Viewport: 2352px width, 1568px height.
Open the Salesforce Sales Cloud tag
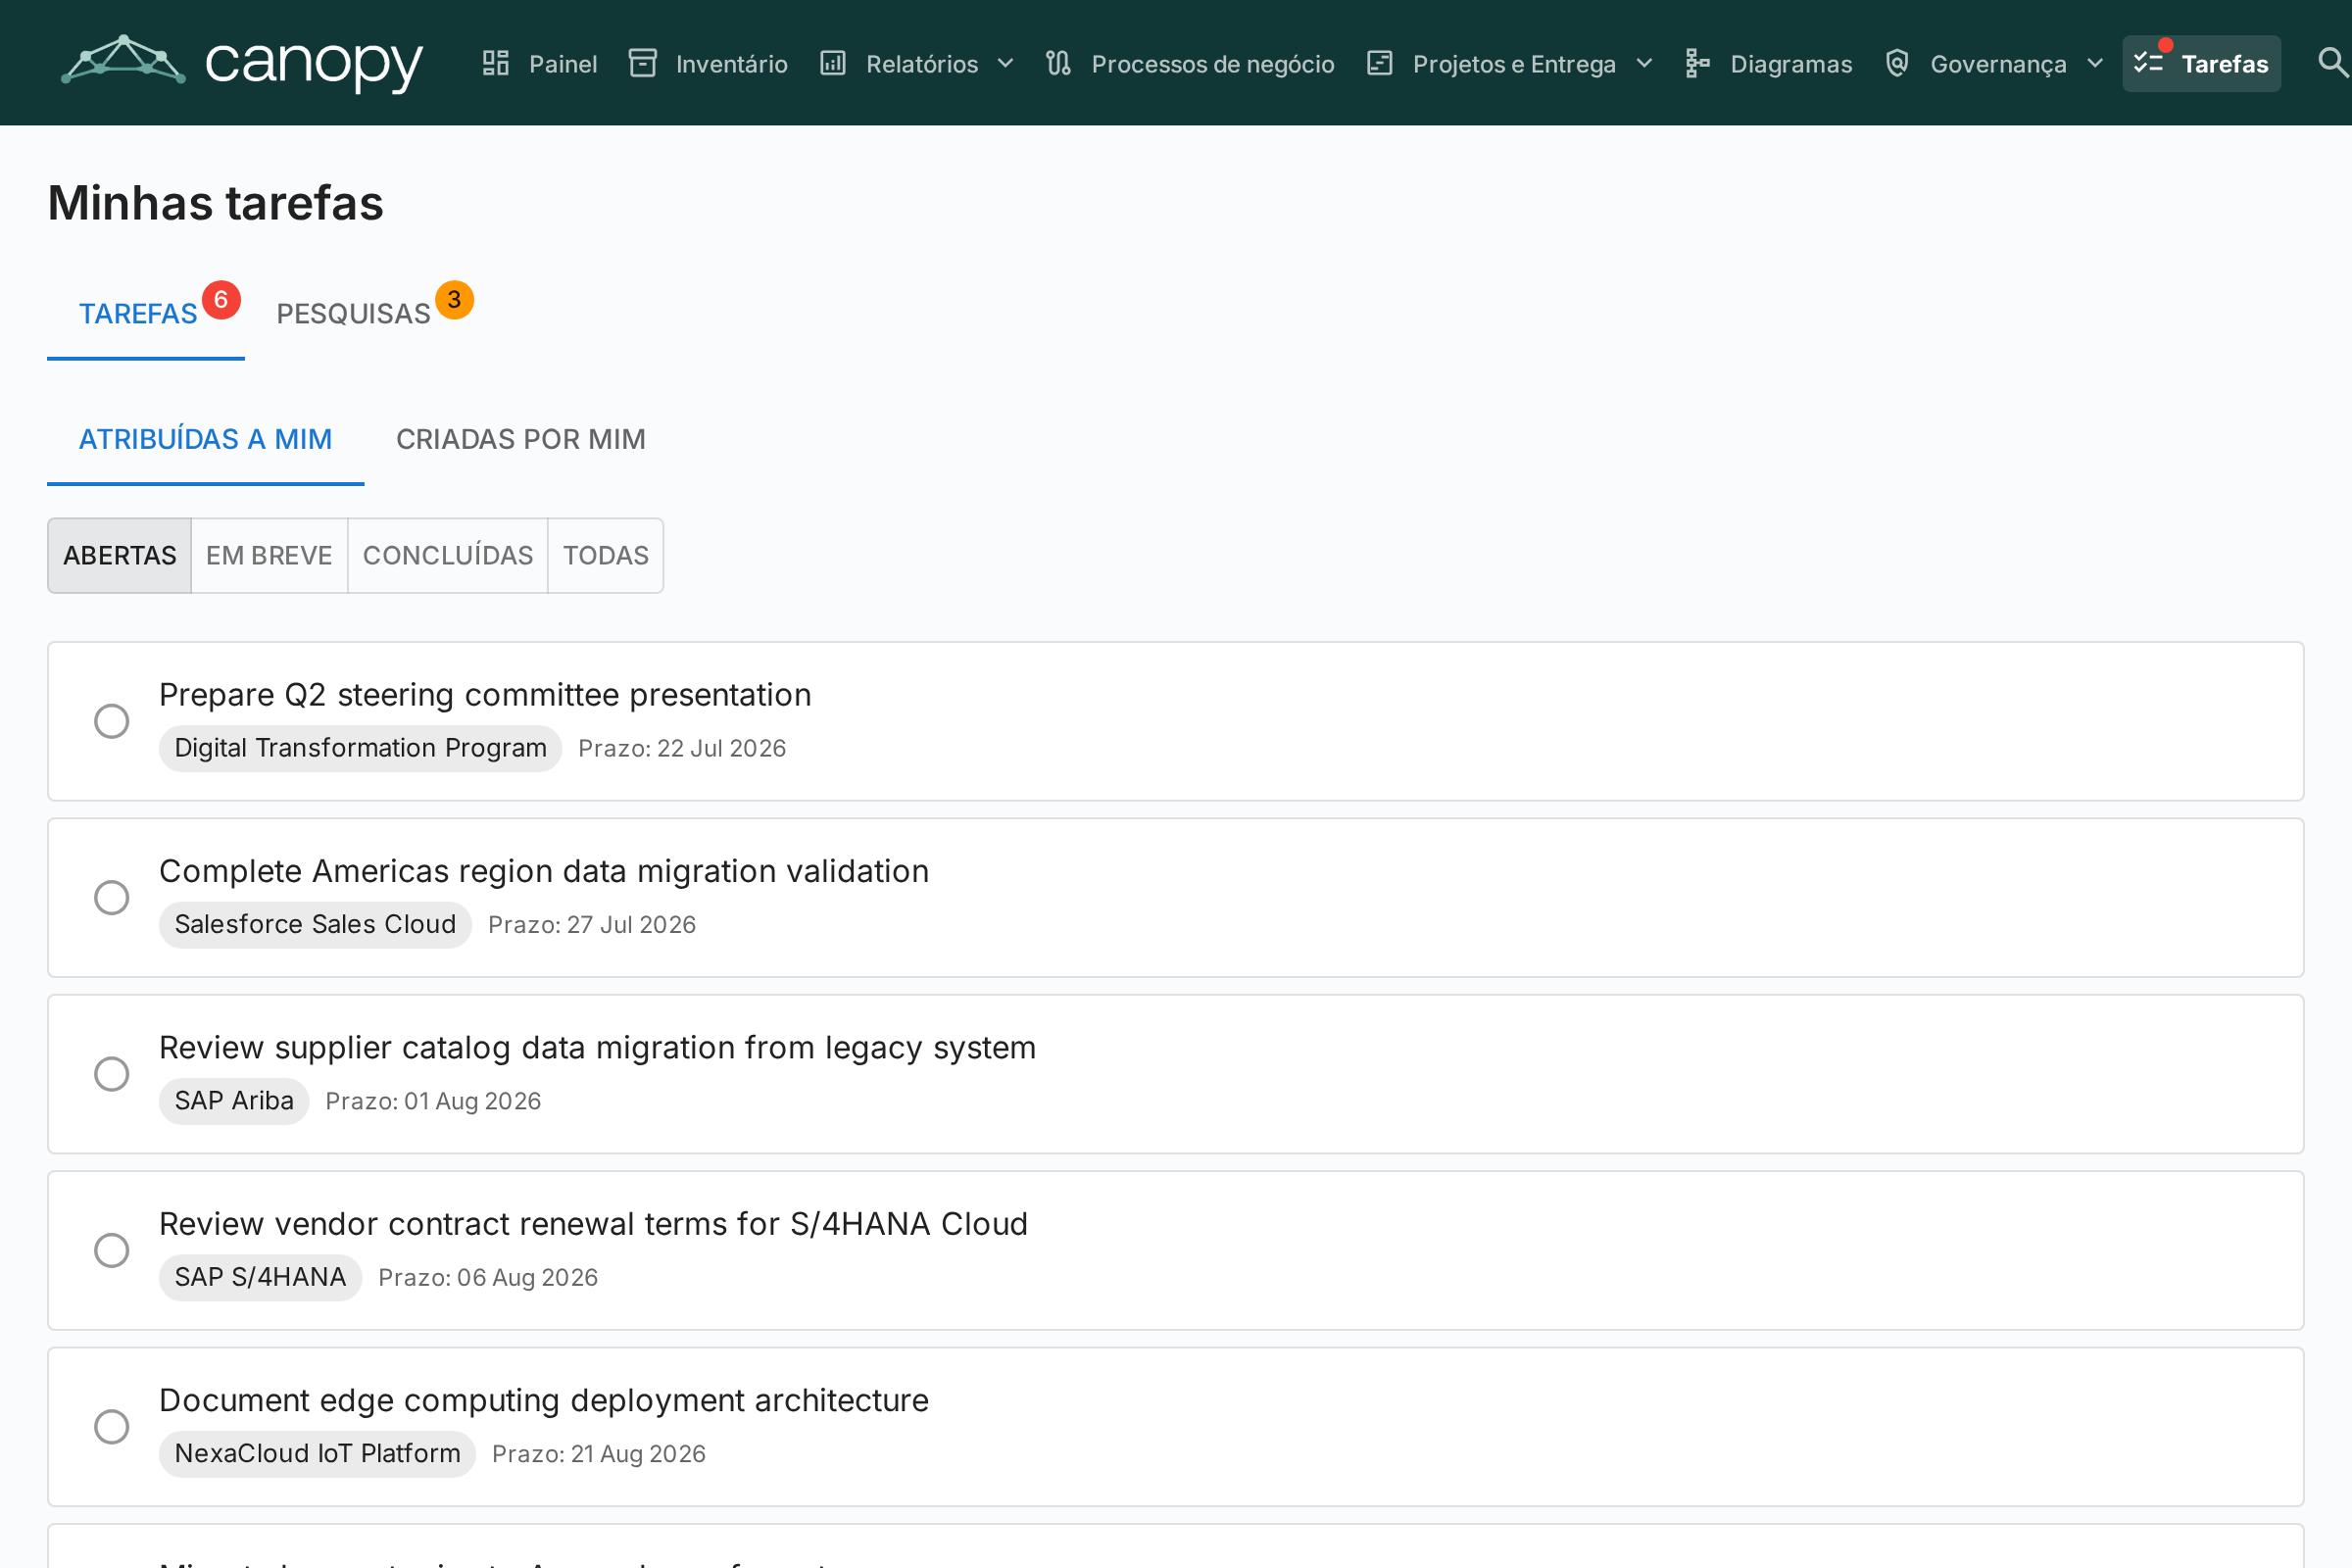point(315,924)
